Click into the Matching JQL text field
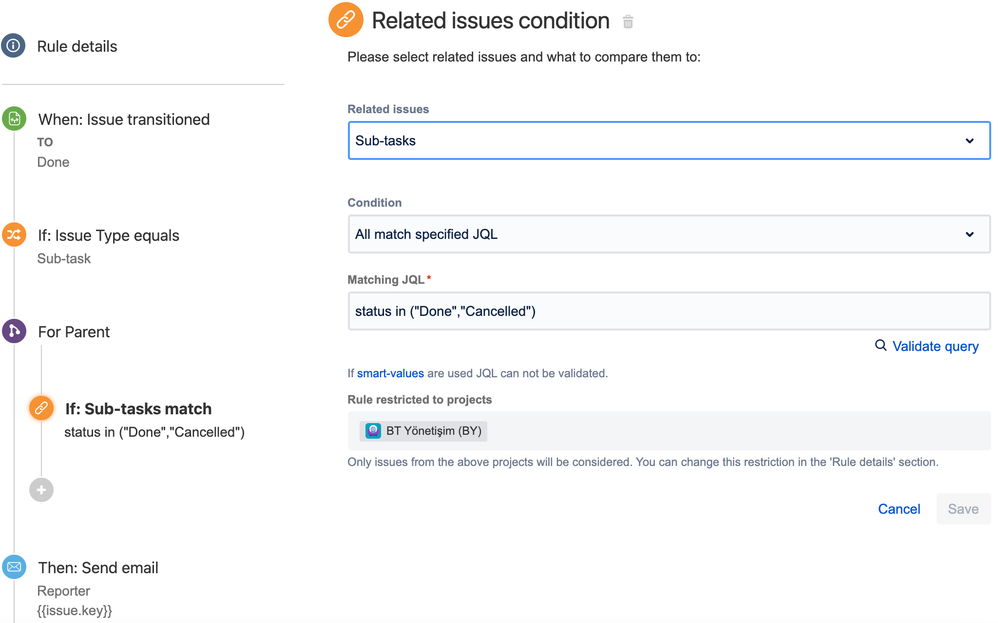998x623 pixels. tap(668, 311)
